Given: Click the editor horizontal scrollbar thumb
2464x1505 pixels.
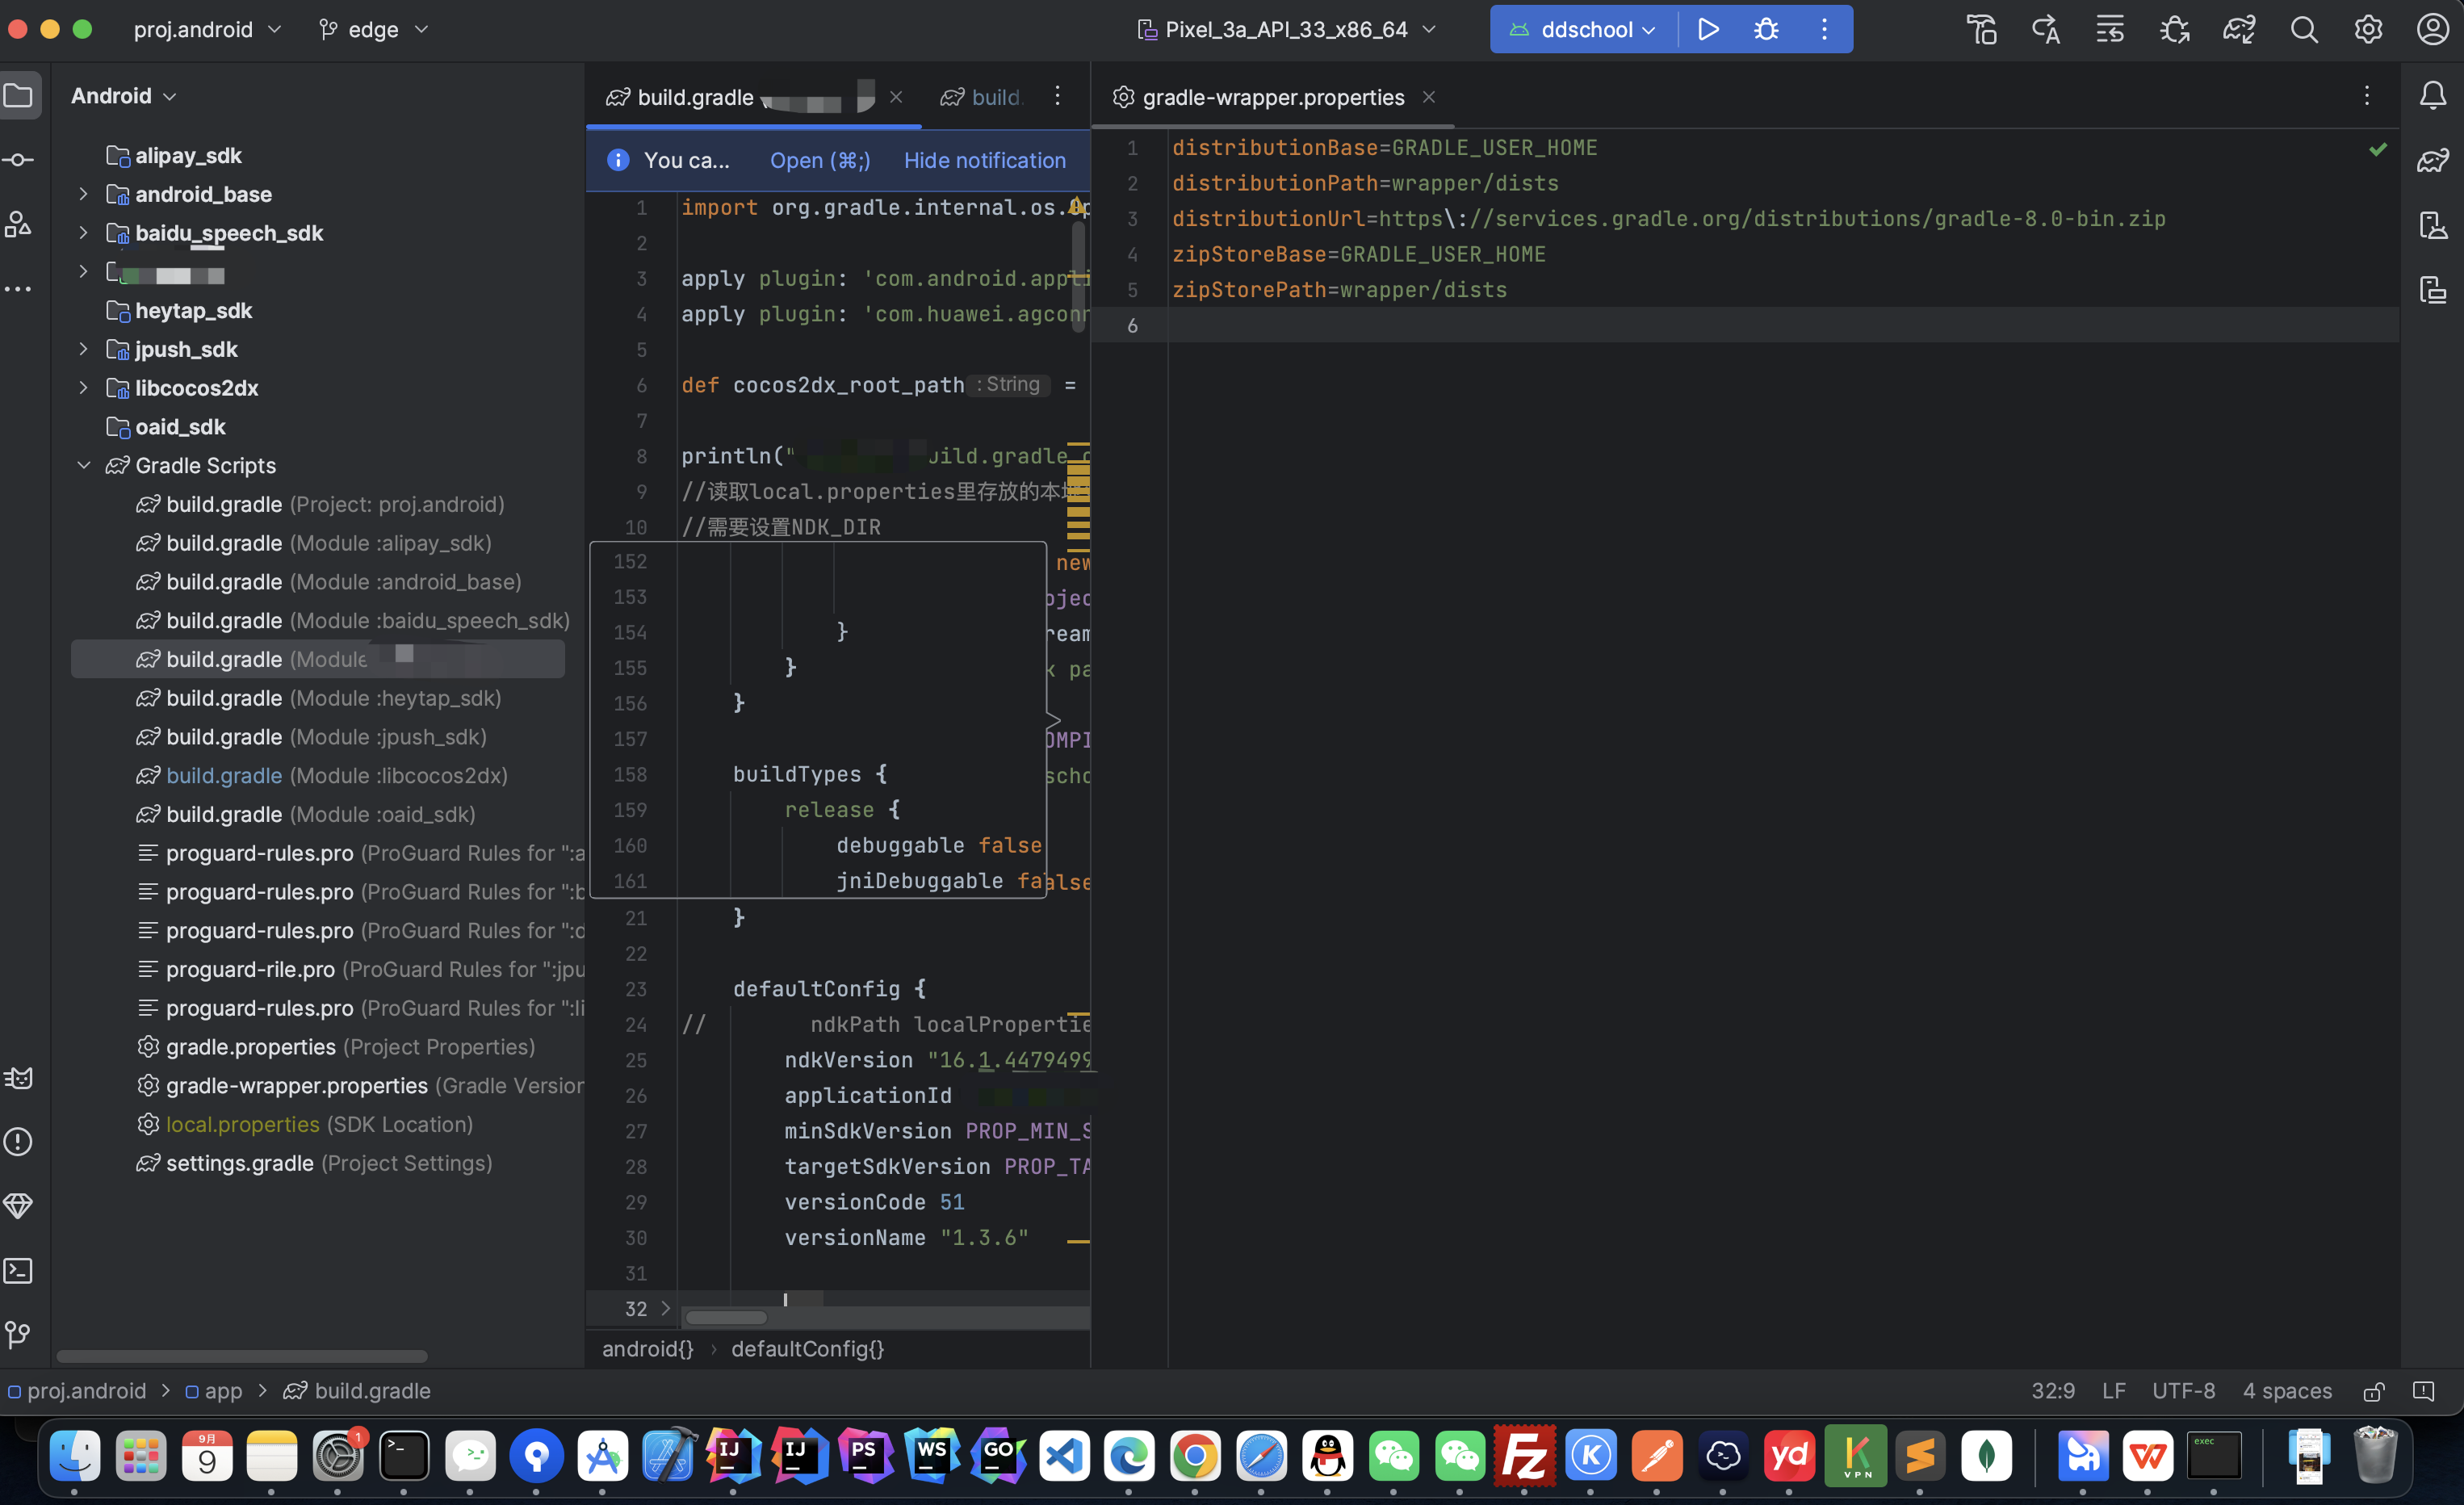Looking at the screenshot, I should click(726, 1318).
